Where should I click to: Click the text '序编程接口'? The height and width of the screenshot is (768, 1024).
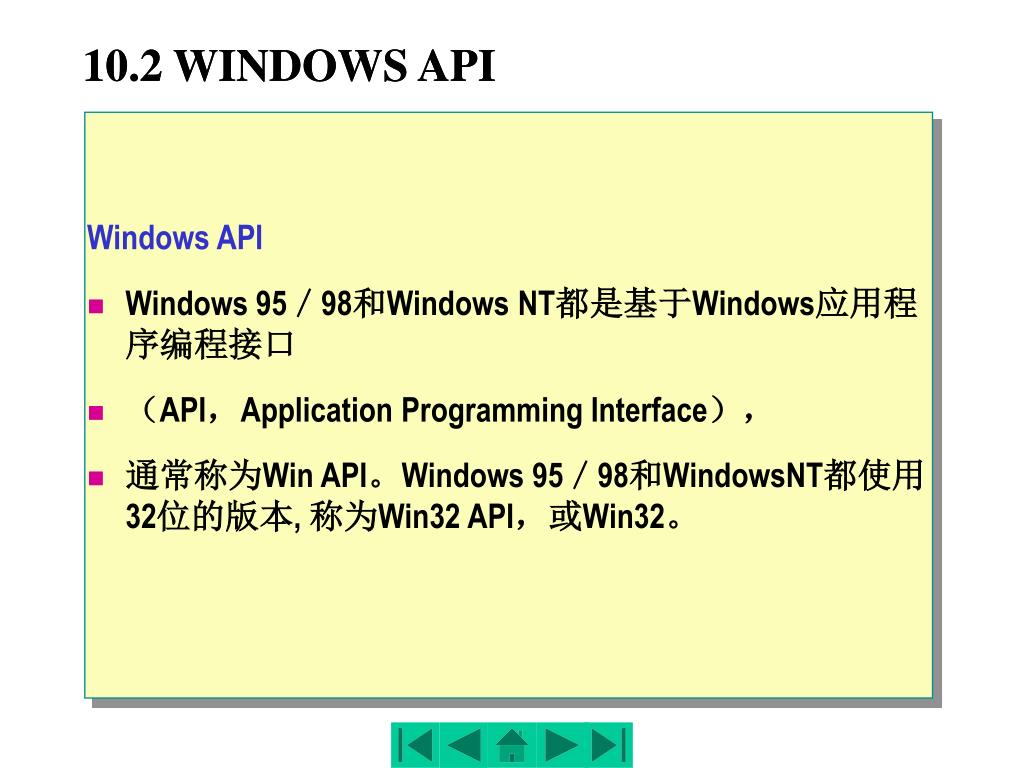[209, 344]
